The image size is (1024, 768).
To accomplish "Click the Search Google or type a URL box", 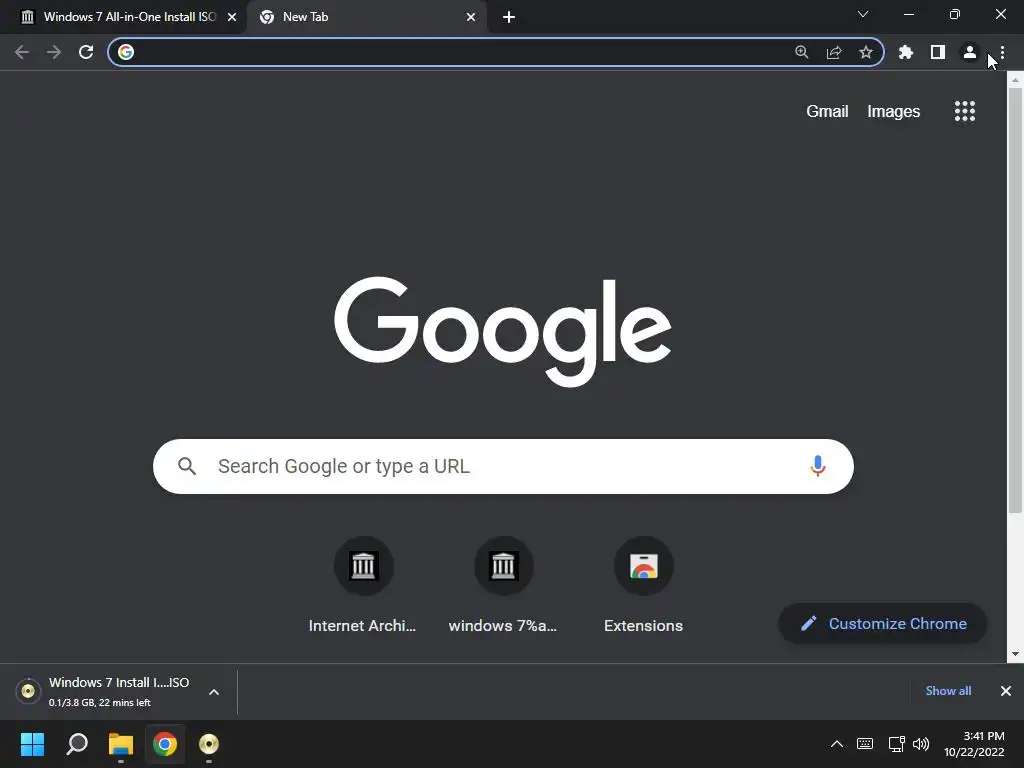I will [x=503, y=466].
